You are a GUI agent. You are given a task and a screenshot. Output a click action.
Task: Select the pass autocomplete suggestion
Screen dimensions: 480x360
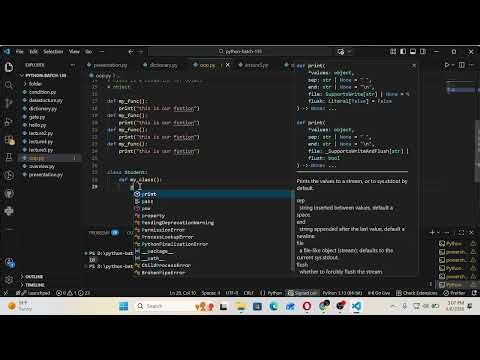(x=212, y=201)
